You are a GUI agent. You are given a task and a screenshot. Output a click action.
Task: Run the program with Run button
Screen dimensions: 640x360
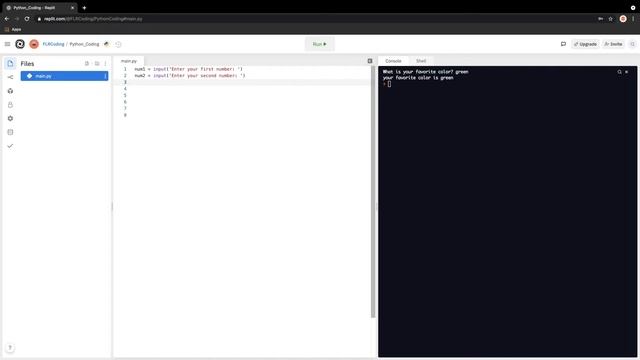[x=320, y=44]
